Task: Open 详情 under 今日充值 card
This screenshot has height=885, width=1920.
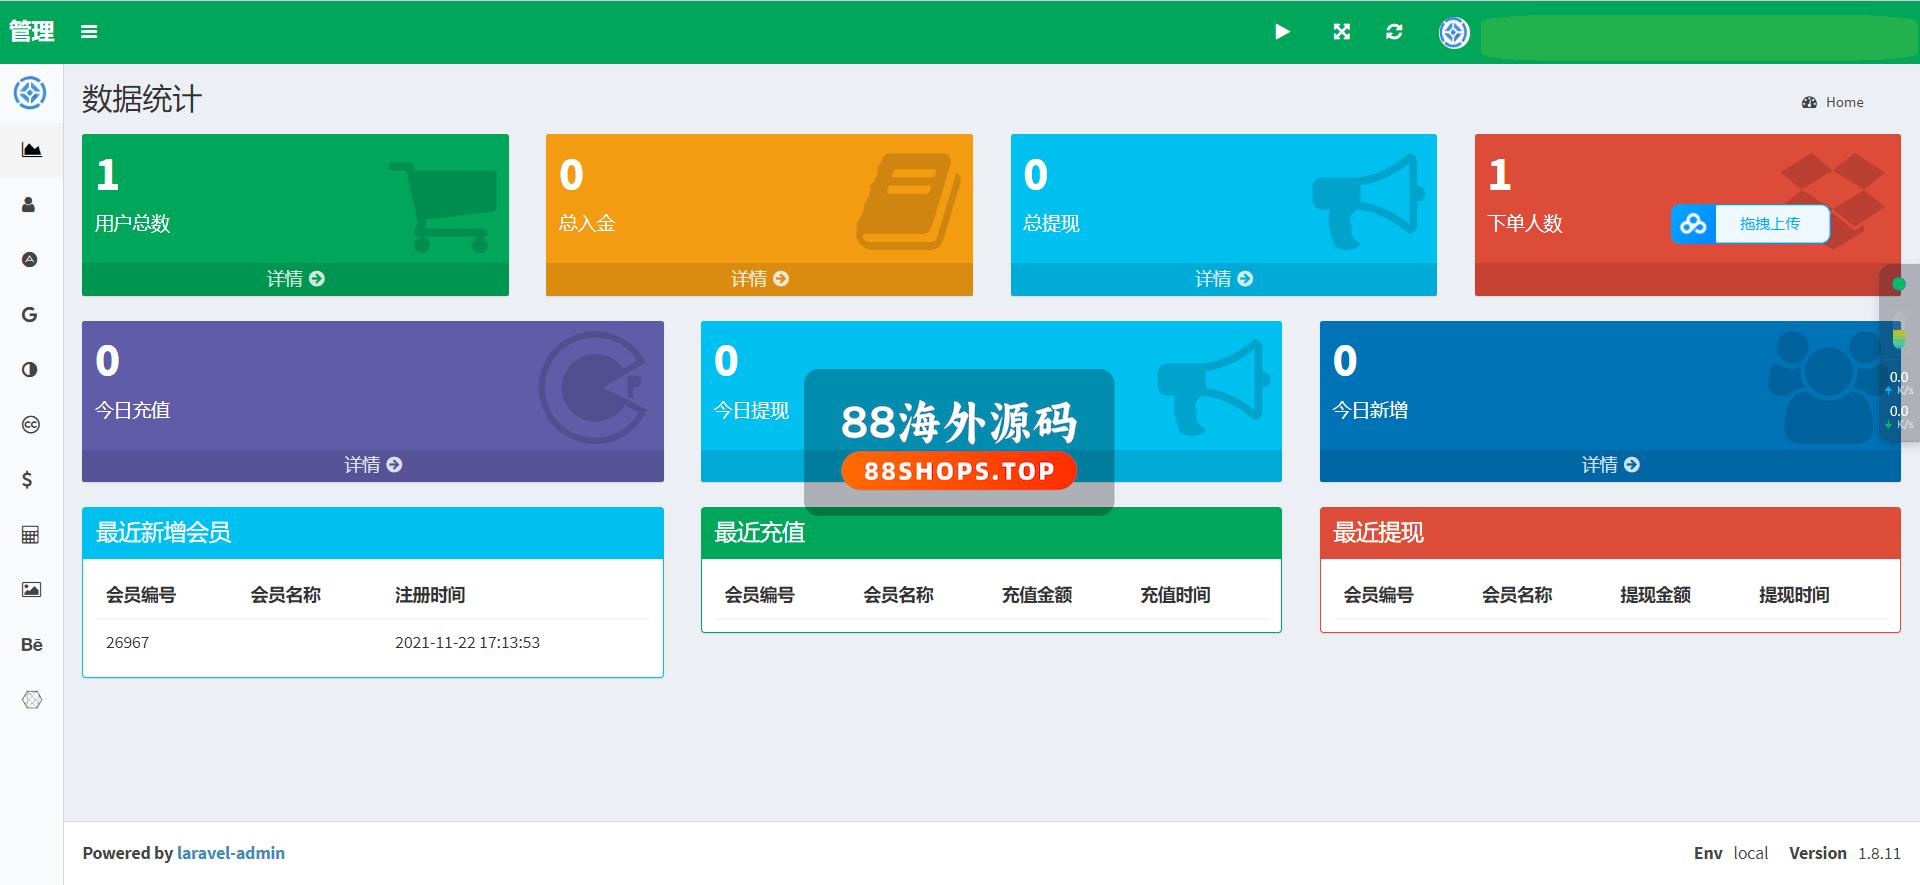Action: (372, 465)
